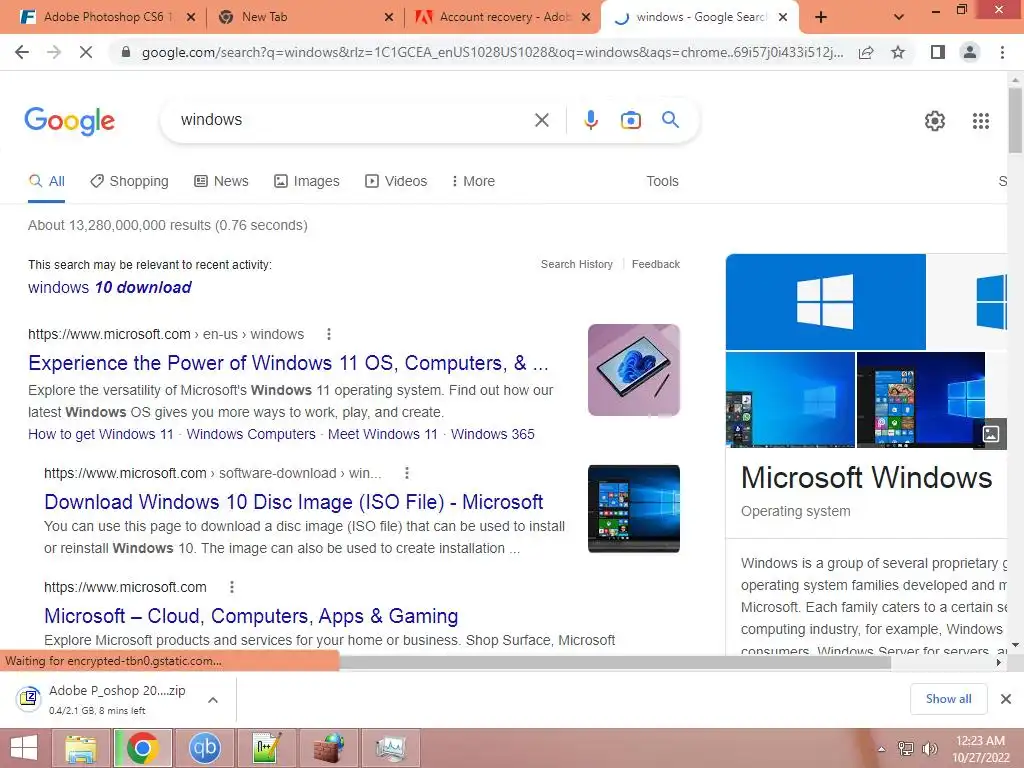Open Notepad++ from the taskbar
This screenshot has width=1024, height=768.
tap(267, 748)
